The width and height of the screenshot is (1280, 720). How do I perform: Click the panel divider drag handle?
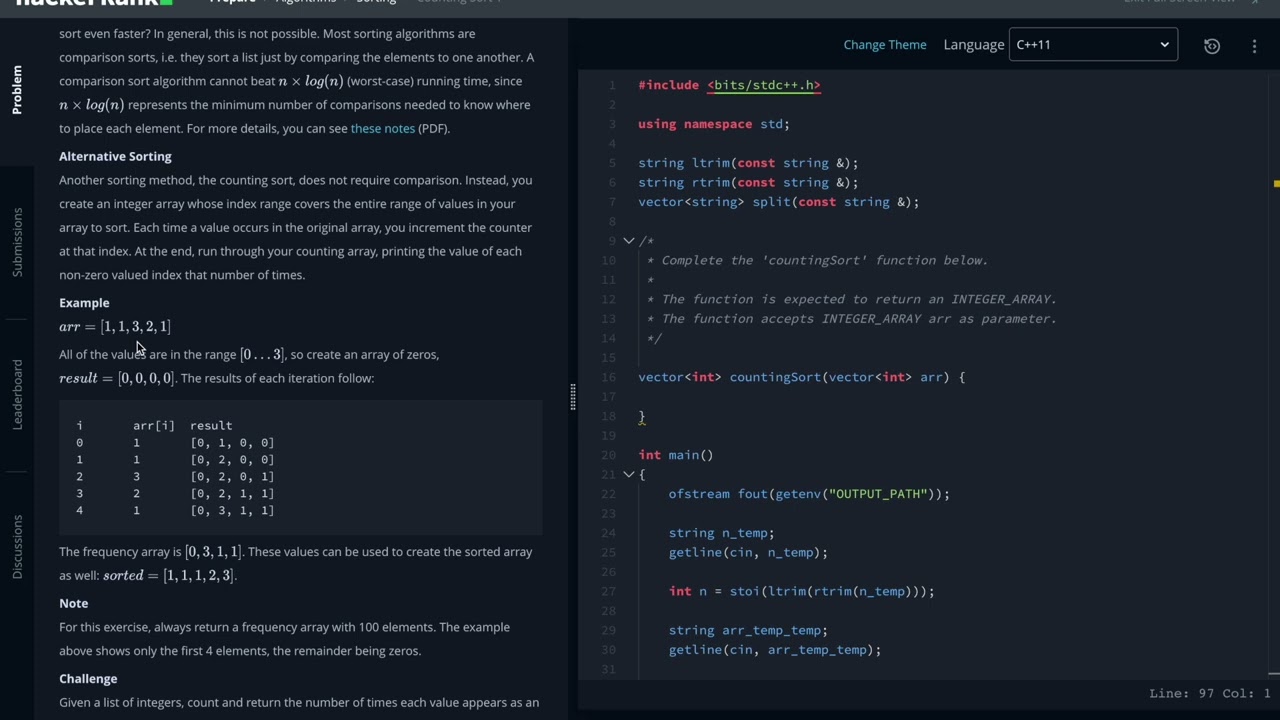pyautogui.click(x=573, y=397)
